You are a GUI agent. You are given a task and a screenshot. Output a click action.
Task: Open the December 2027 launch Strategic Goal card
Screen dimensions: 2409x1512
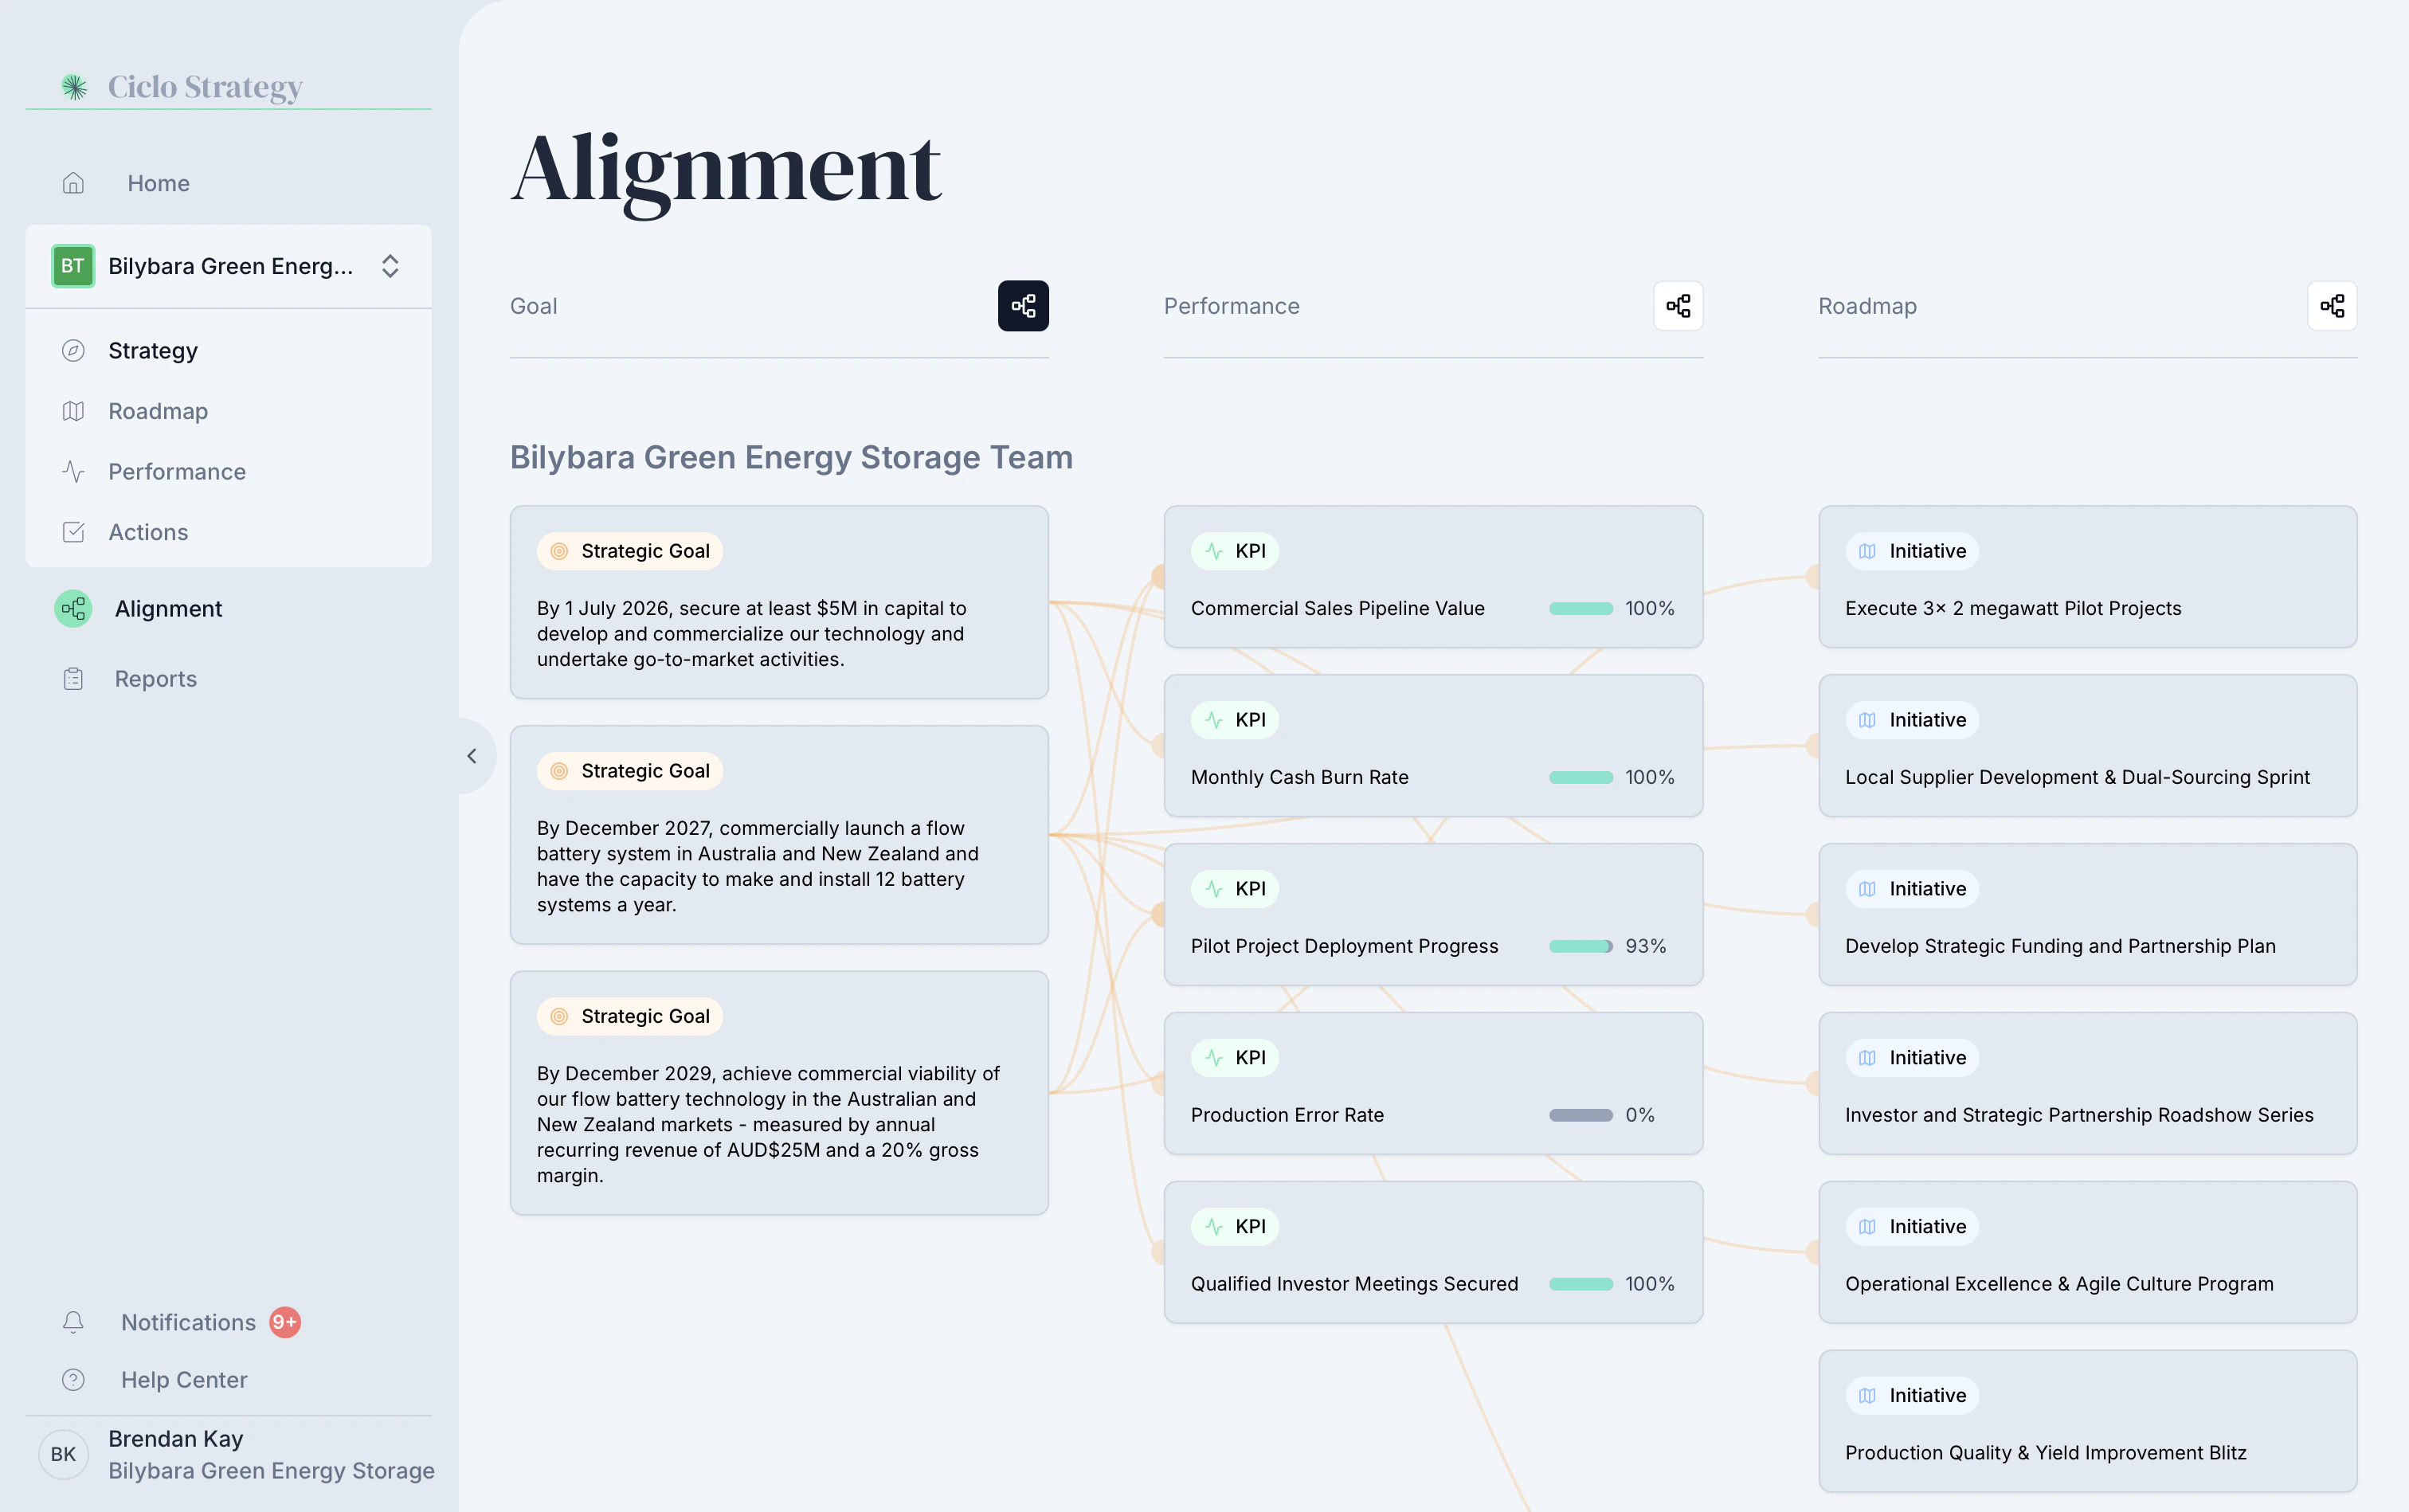pyautogui.click(x=779, y=835)
